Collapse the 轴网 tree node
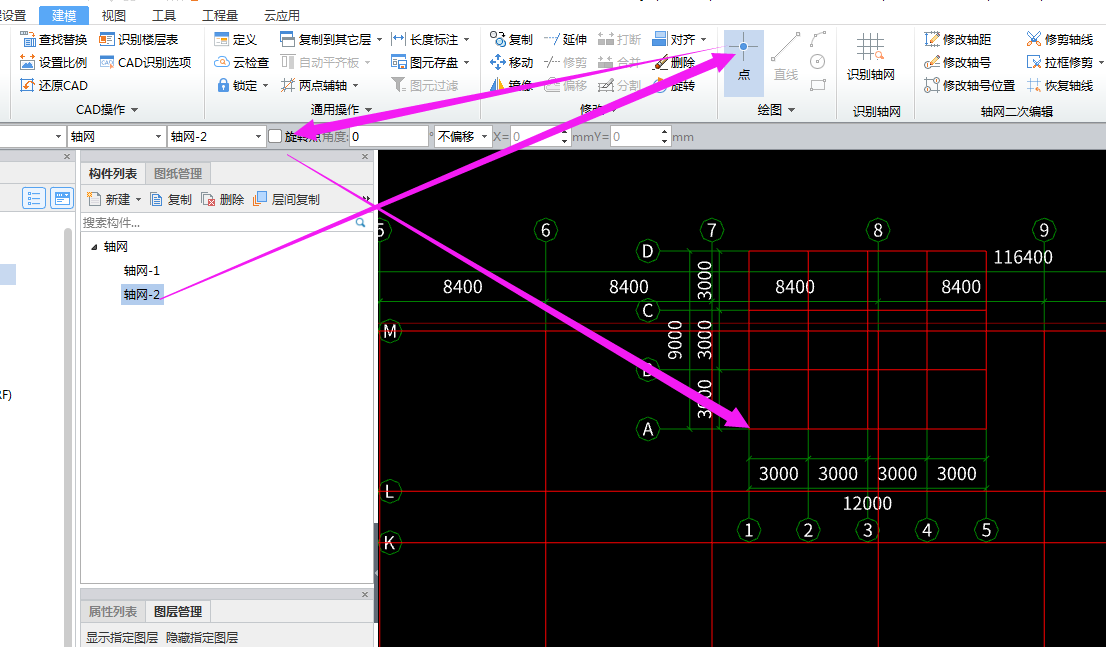 [x=94, y=247]
